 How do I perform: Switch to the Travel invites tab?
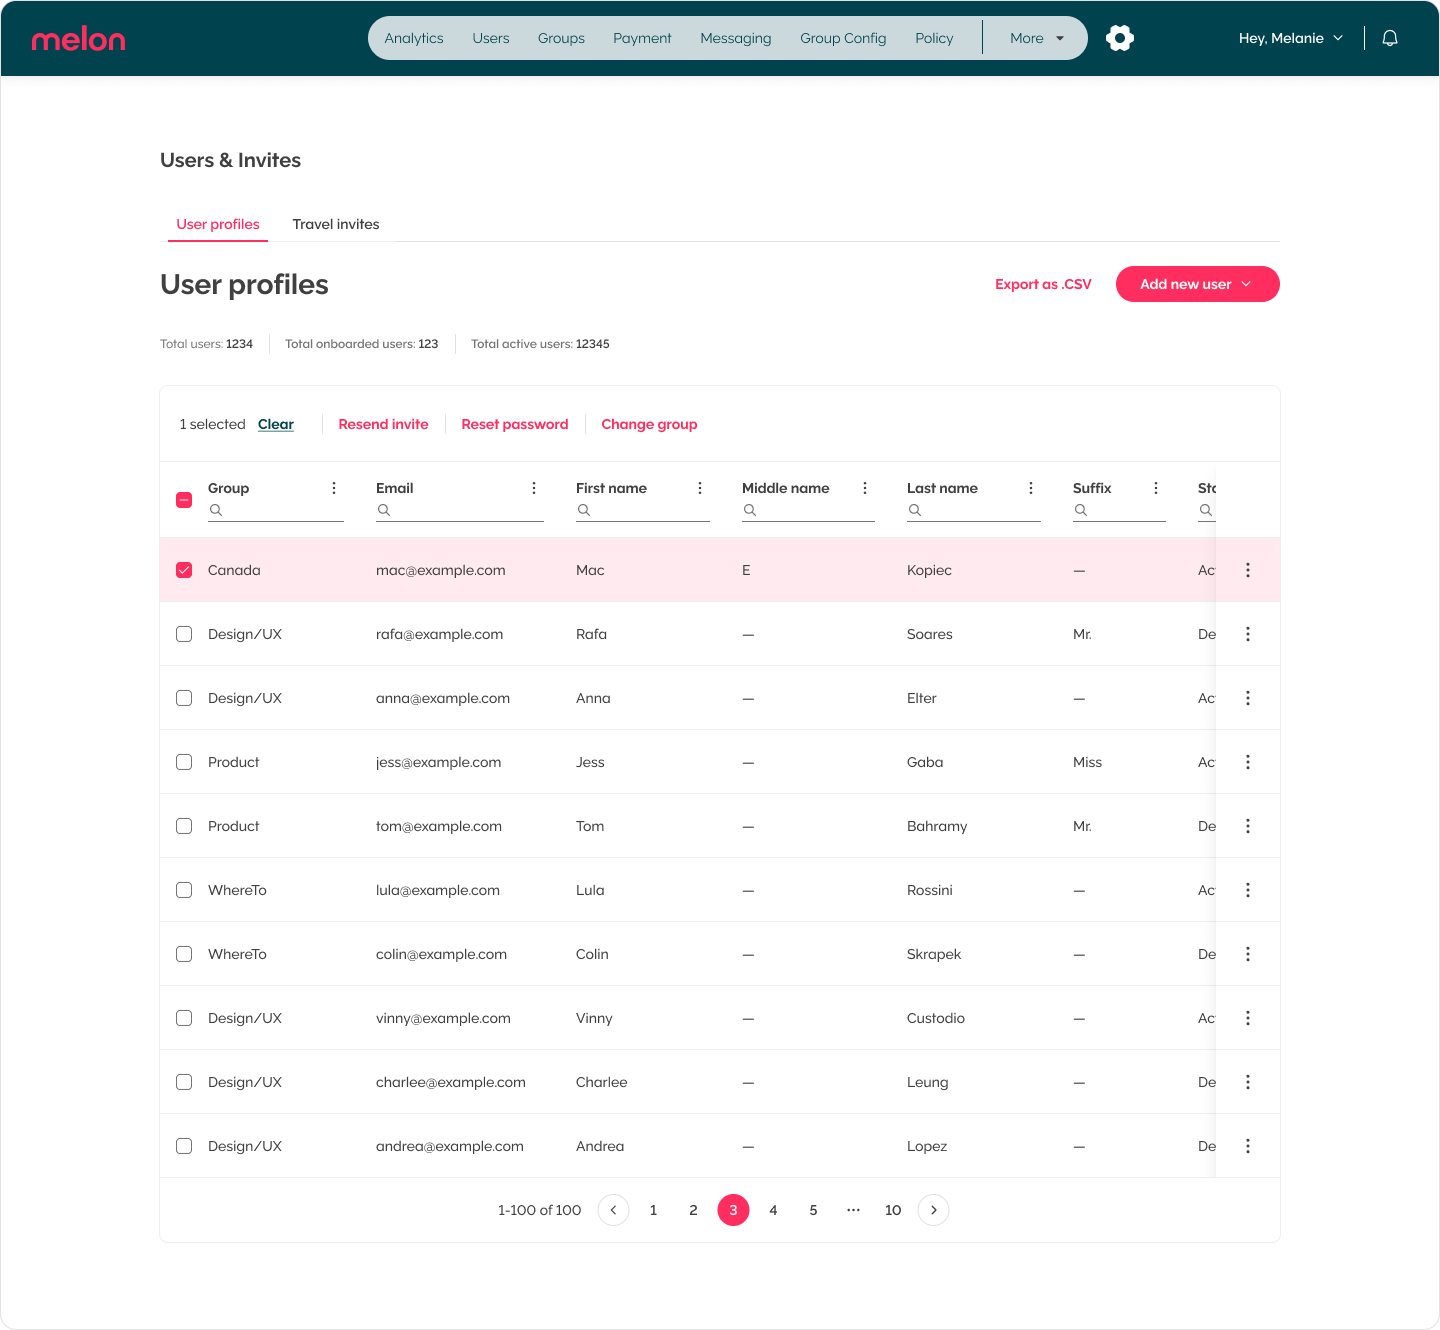[x=336, y=224]
